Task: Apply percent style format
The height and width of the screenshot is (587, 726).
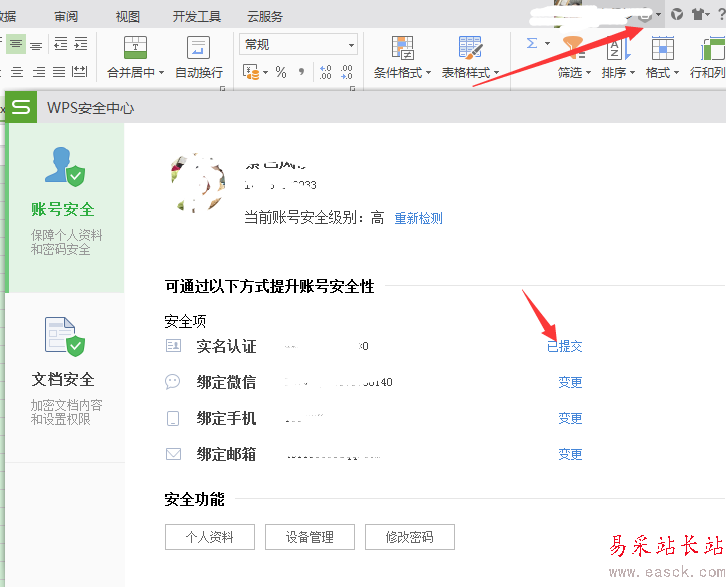Action: (281, 72)
